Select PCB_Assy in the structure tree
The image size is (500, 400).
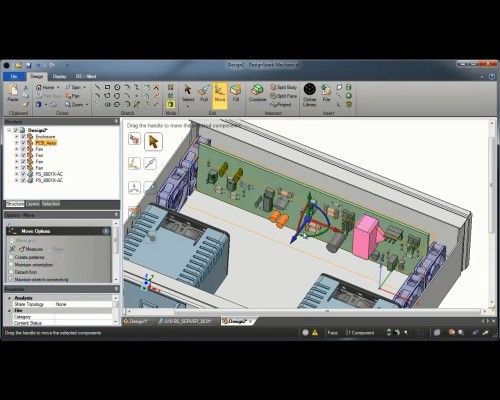tap(46, 143)
